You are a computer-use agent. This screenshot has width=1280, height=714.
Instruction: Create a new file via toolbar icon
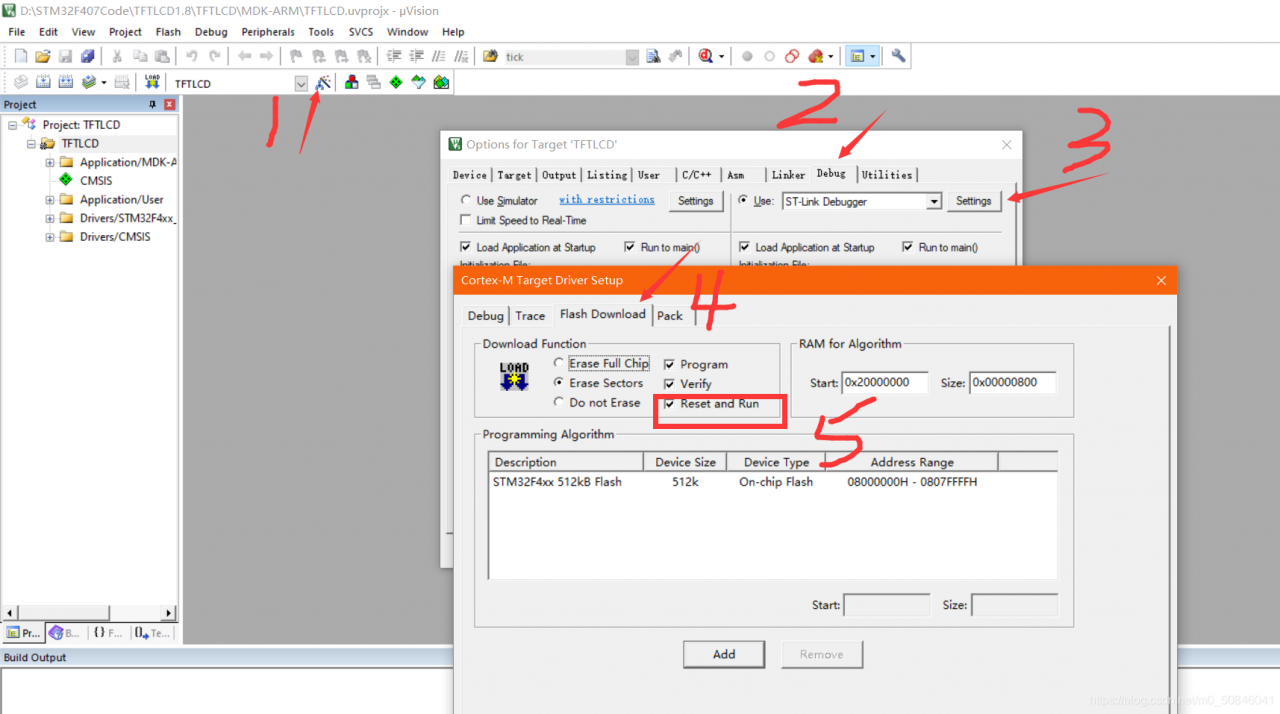pyautogui.click(x=20, y=56)
